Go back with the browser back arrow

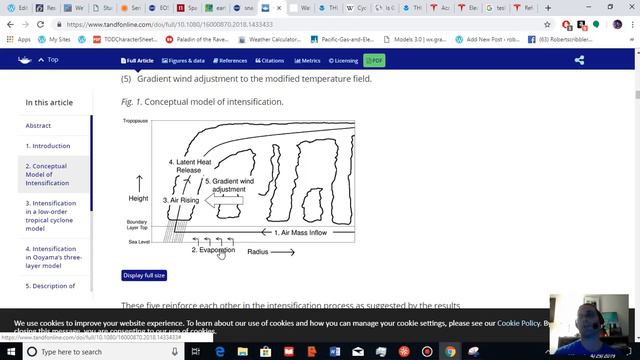(x=10, y=24)
